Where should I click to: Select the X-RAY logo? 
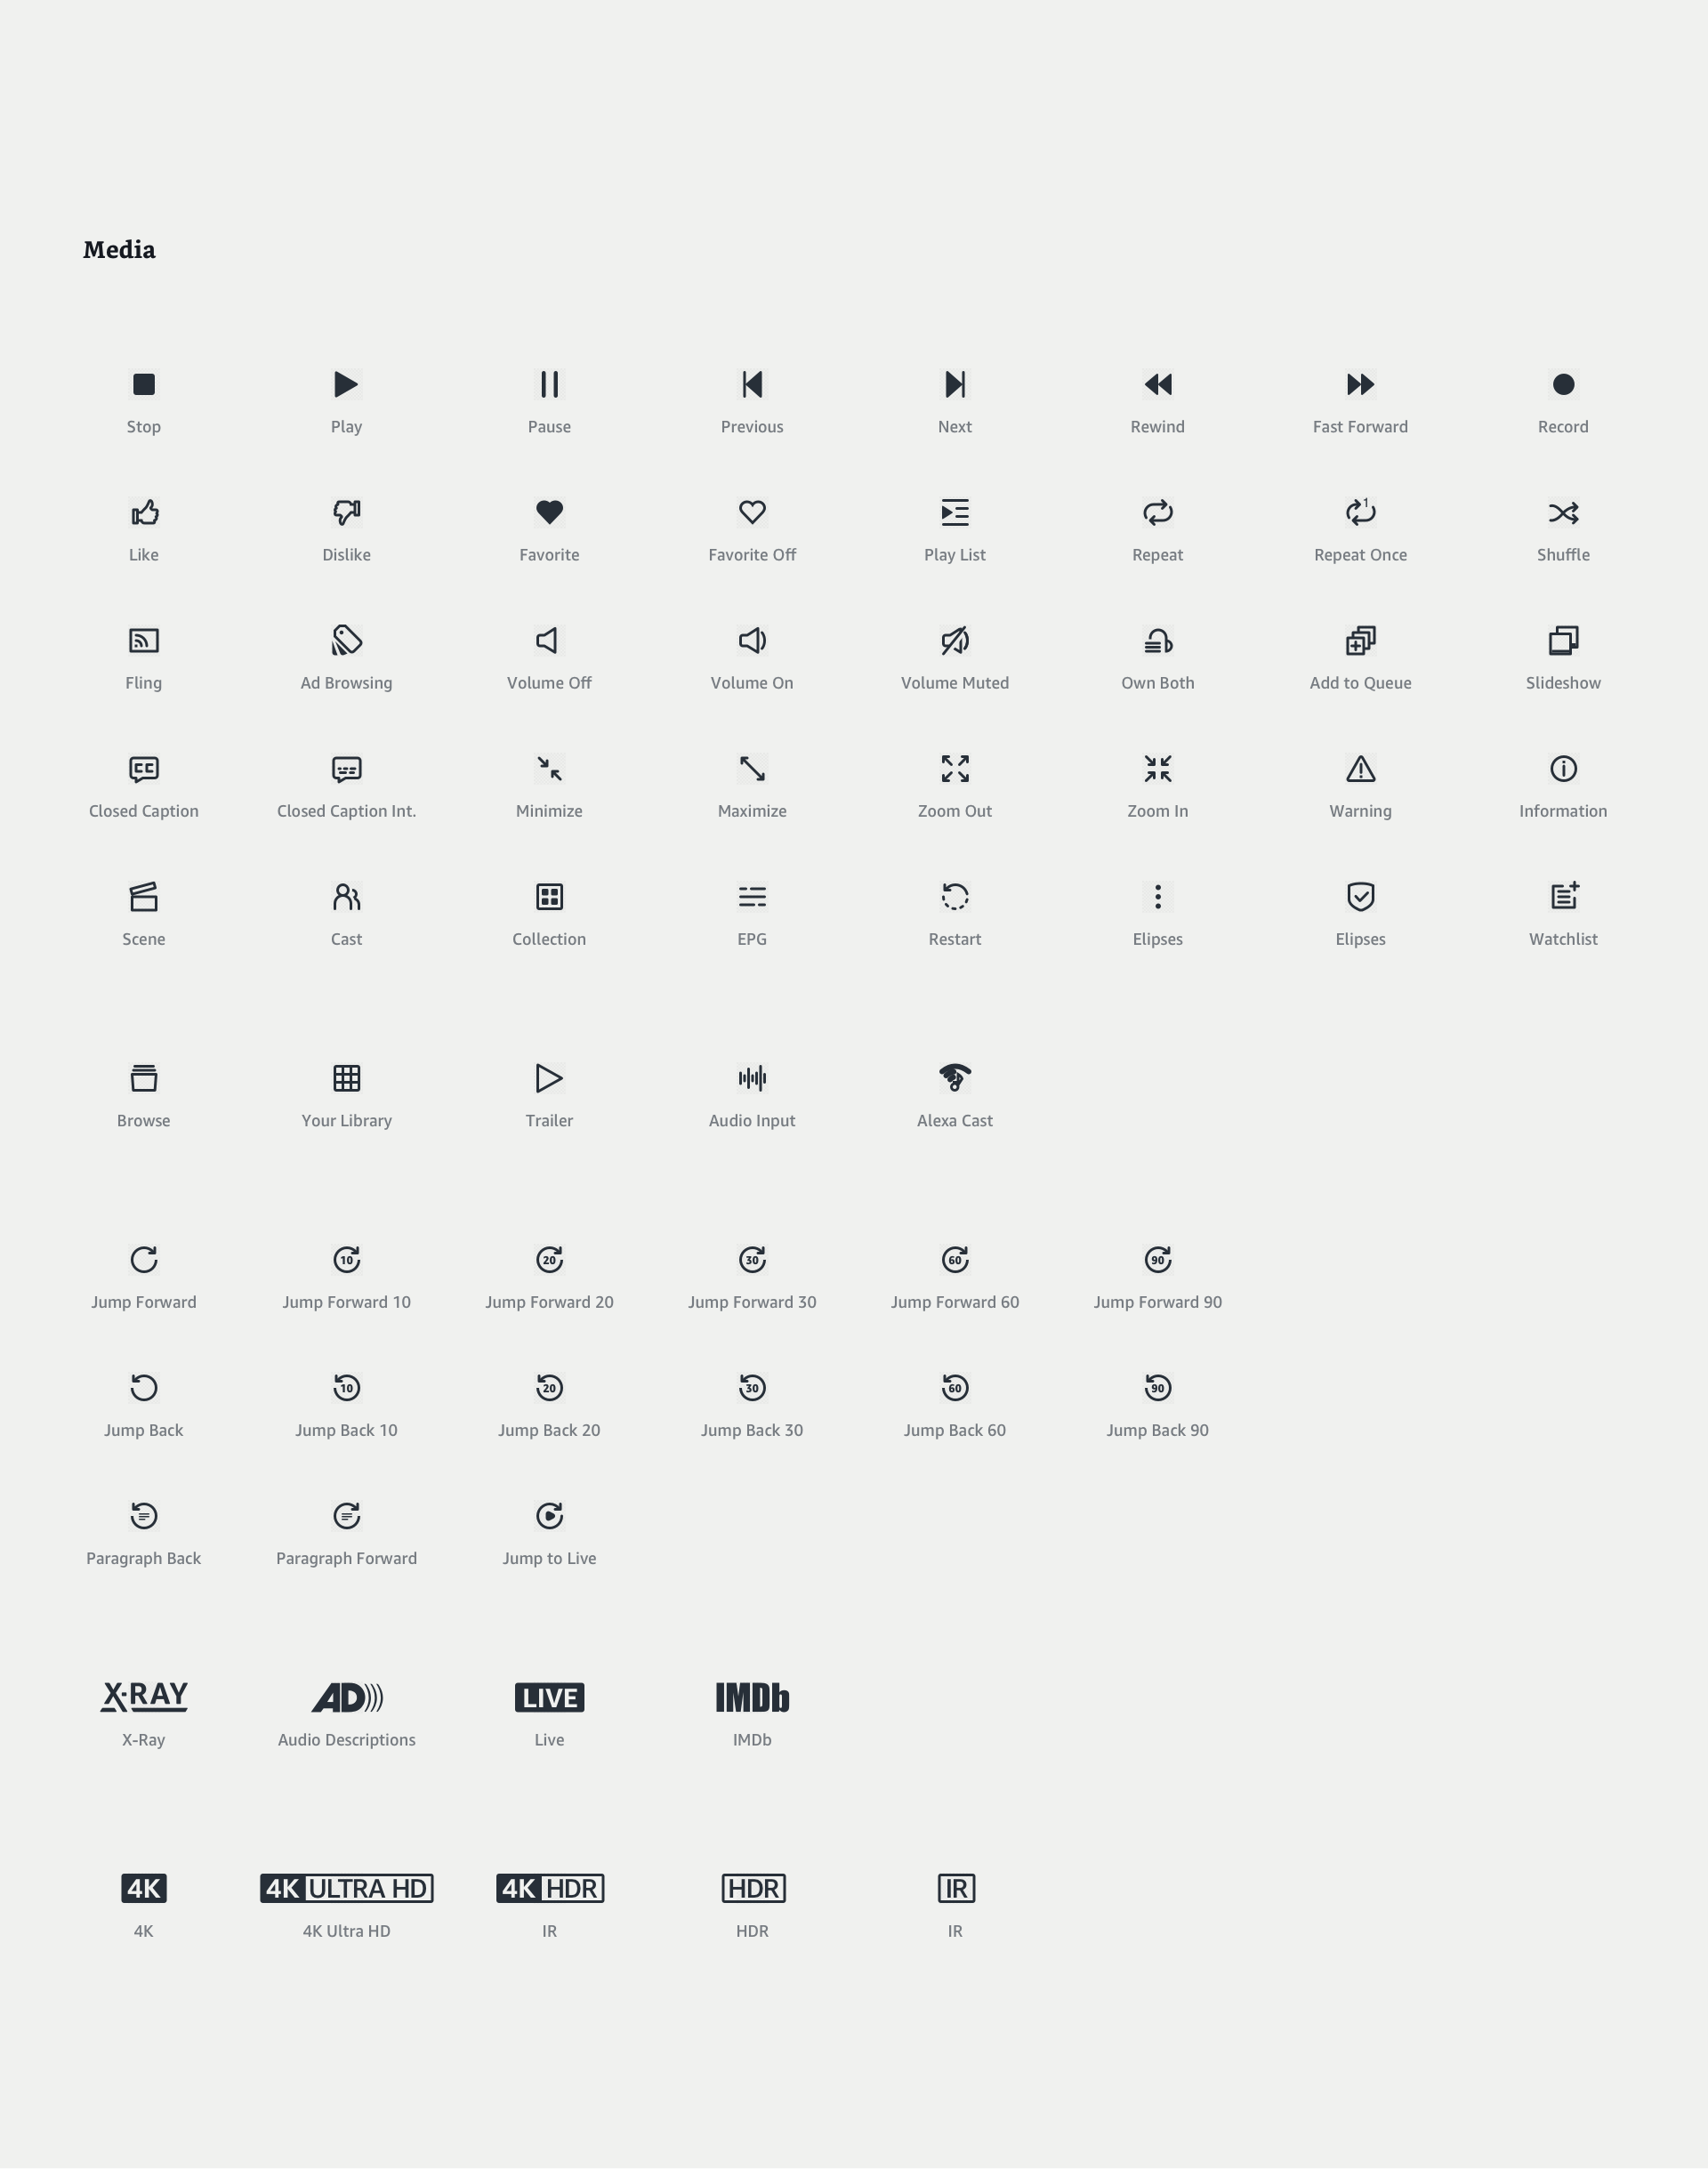click(x=144, y=1697)
